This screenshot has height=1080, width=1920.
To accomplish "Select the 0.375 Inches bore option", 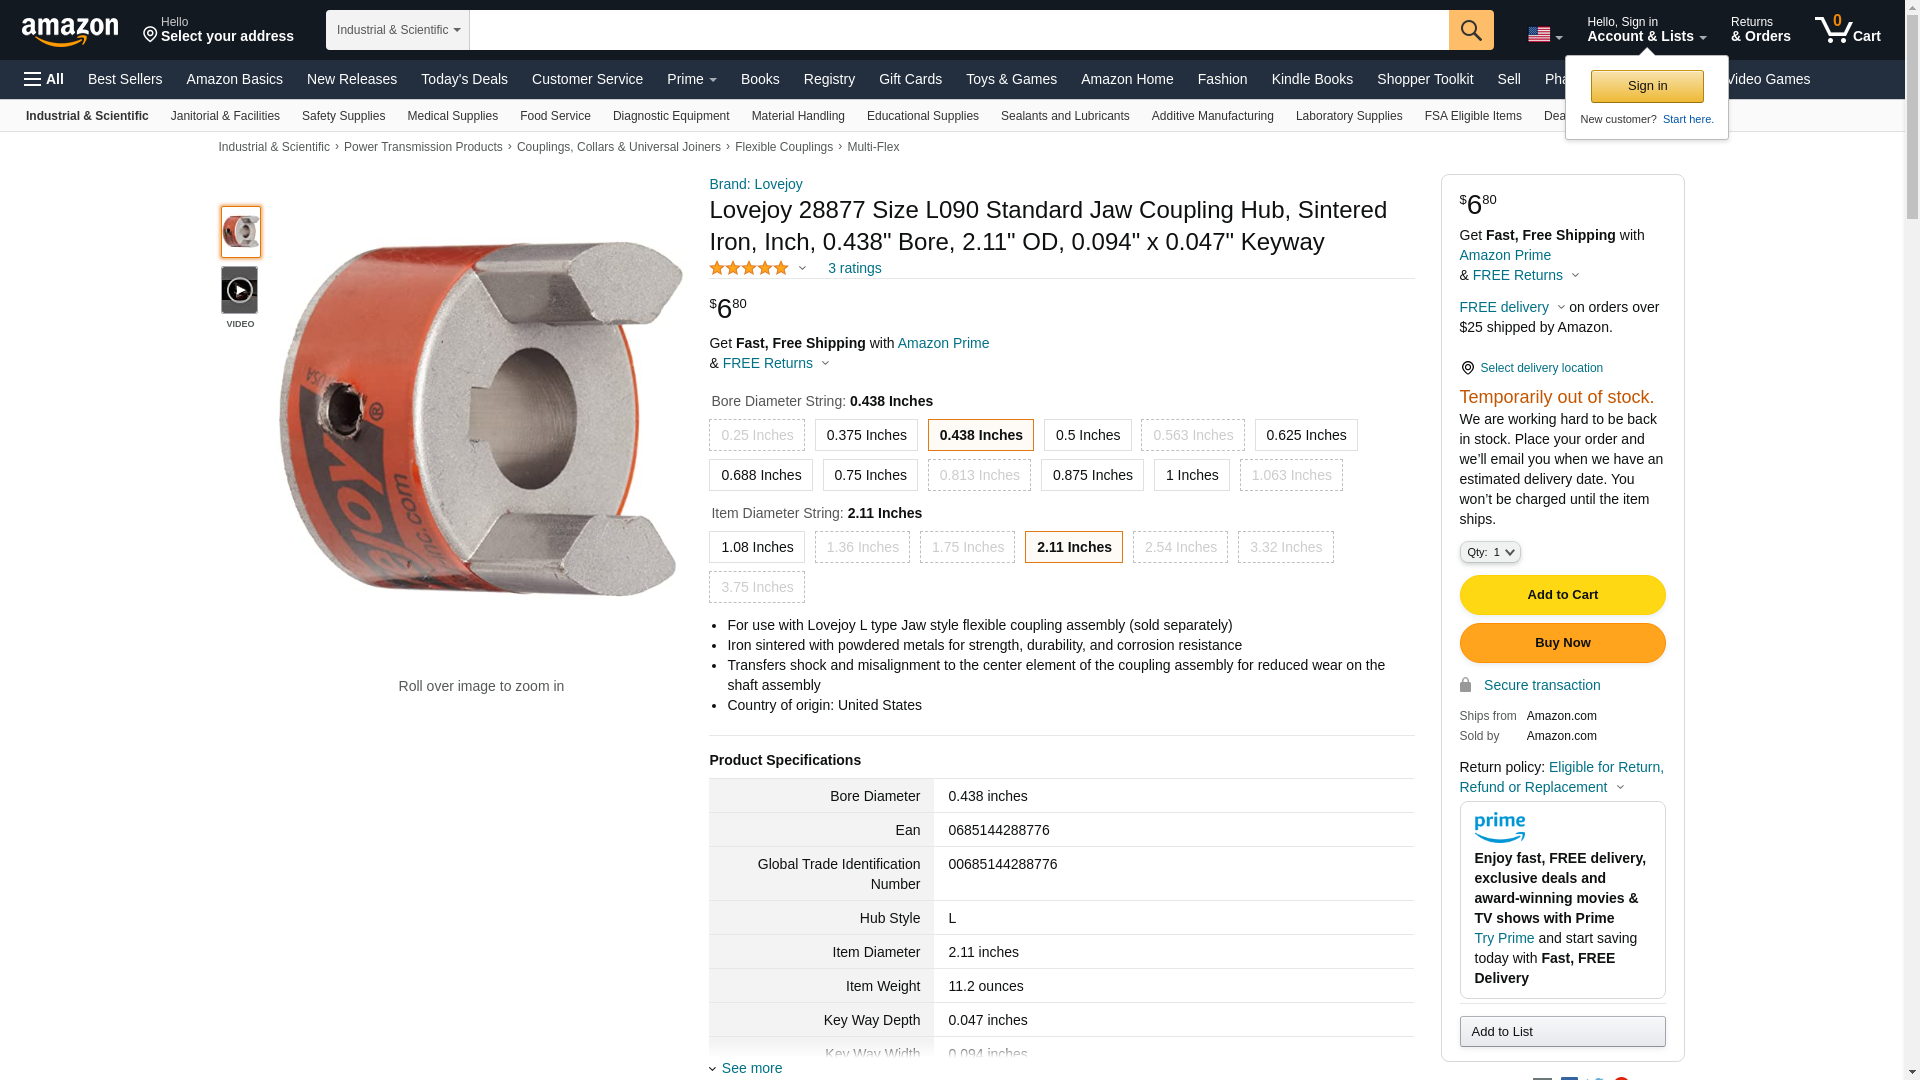I will click(866, 435).
